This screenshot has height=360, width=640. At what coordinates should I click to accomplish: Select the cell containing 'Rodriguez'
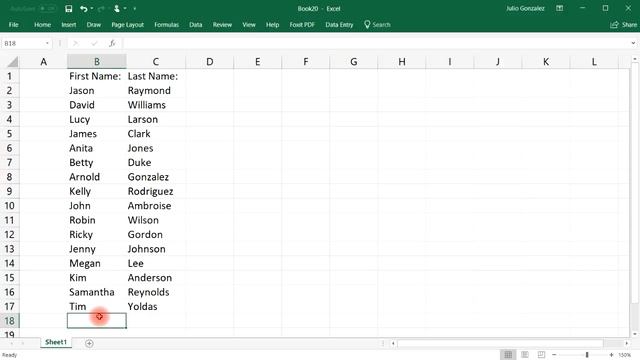pyautogui.click(x=156, y=191)
